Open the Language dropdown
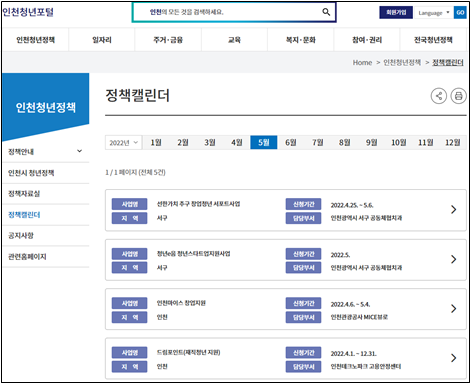The height and width of the screenshot is (383, 470). [433, 13]
